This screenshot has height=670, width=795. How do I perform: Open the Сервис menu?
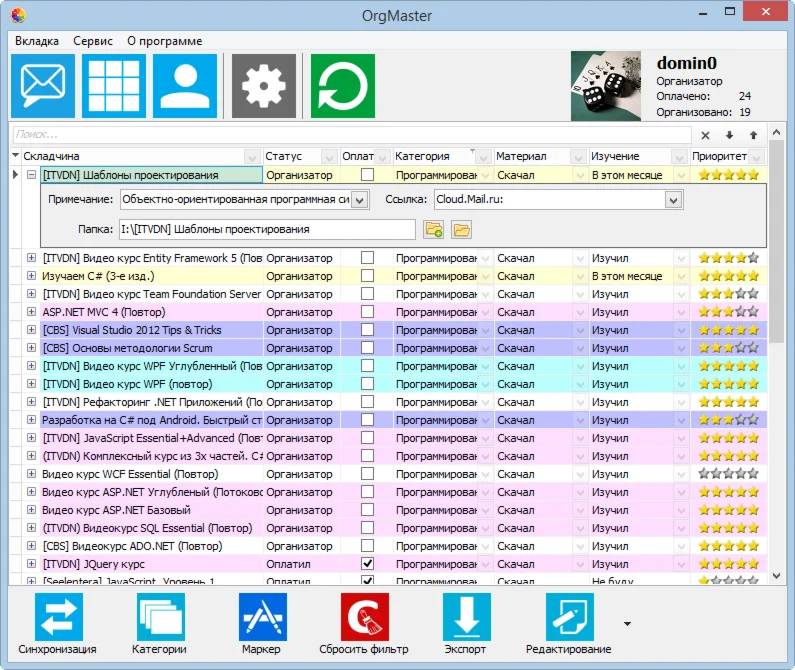click(x=93, y=41)
